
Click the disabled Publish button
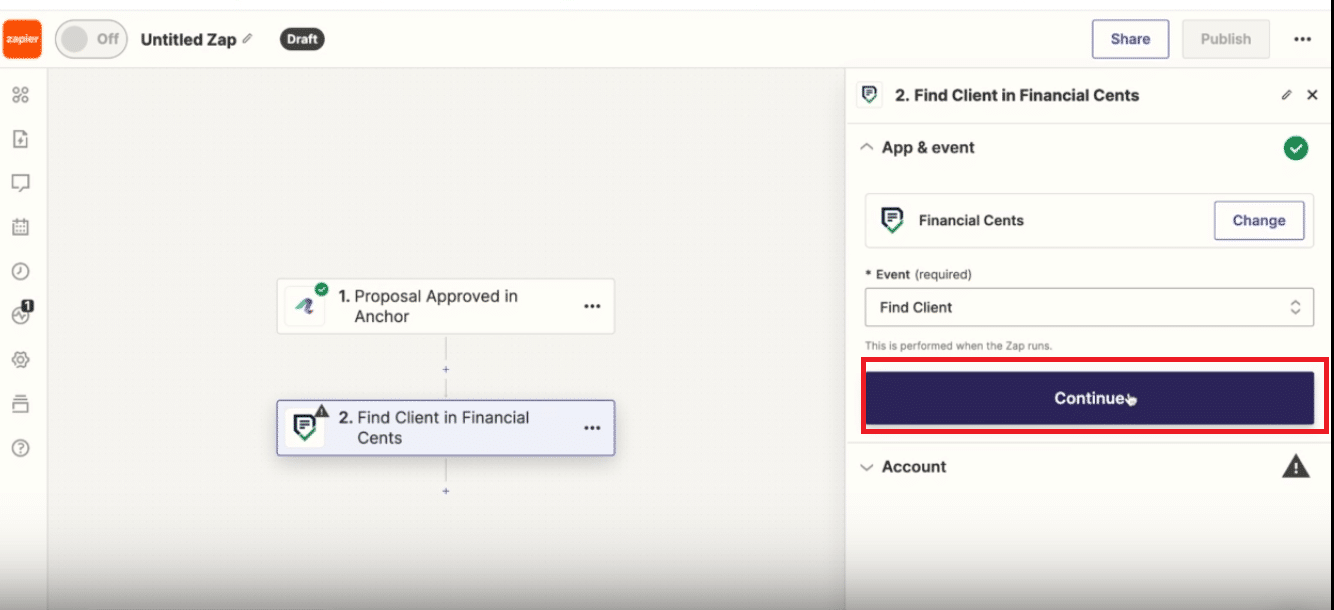click(1226, 39)
